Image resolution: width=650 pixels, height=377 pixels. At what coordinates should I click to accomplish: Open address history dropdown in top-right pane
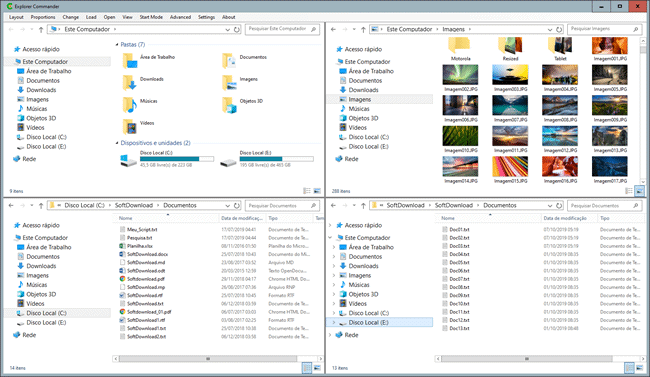(x=550, y=29)
